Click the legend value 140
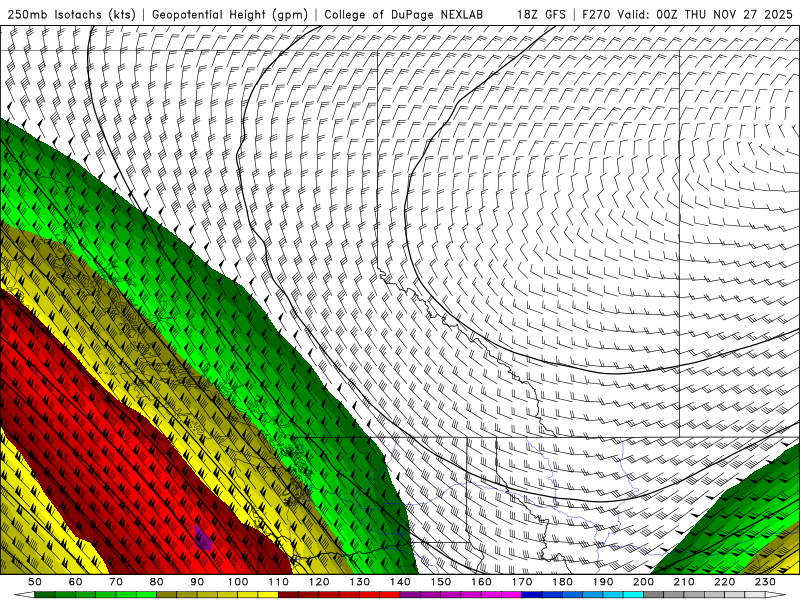 [400, 582]
